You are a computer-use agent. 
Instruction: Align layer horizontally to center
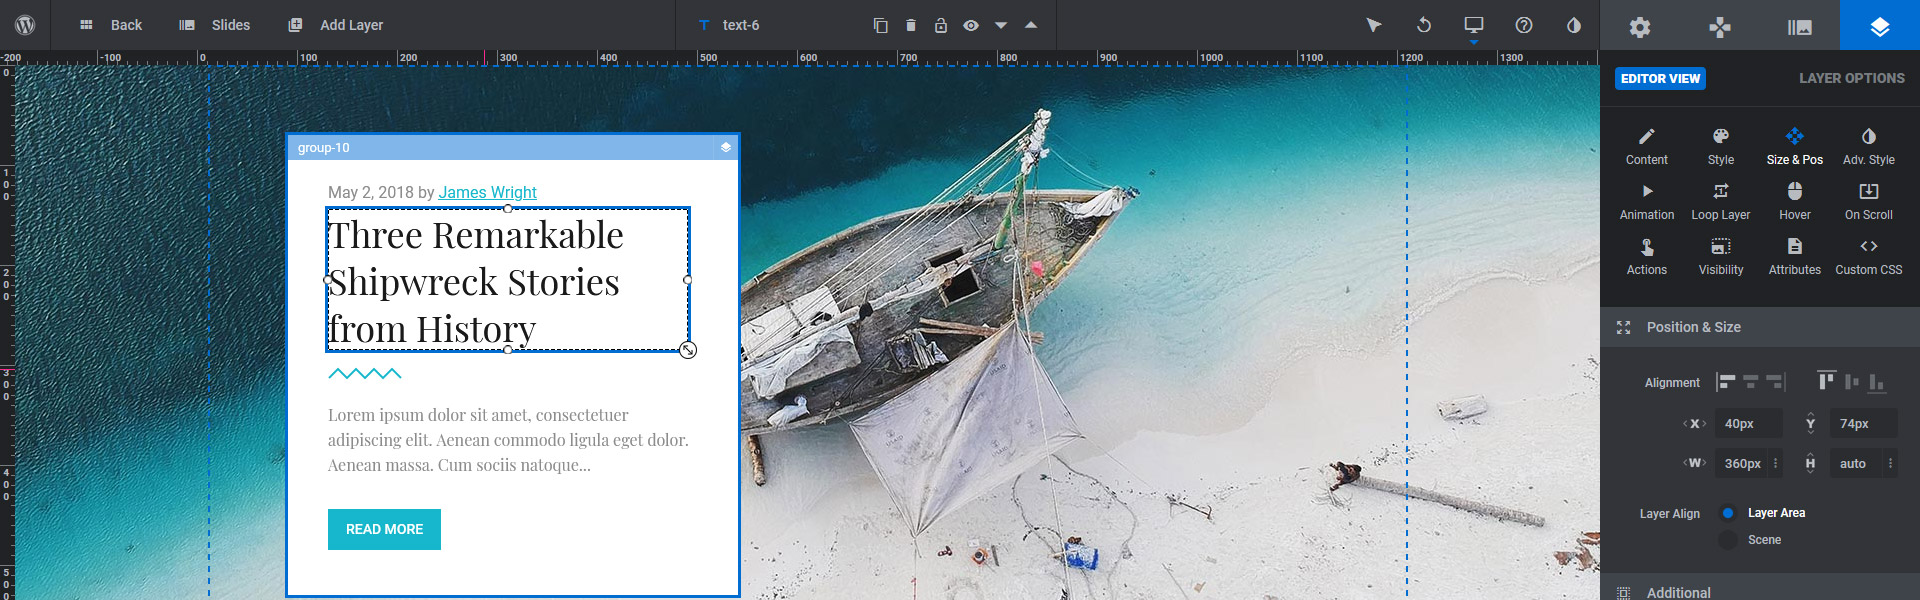coord(1750,382)
